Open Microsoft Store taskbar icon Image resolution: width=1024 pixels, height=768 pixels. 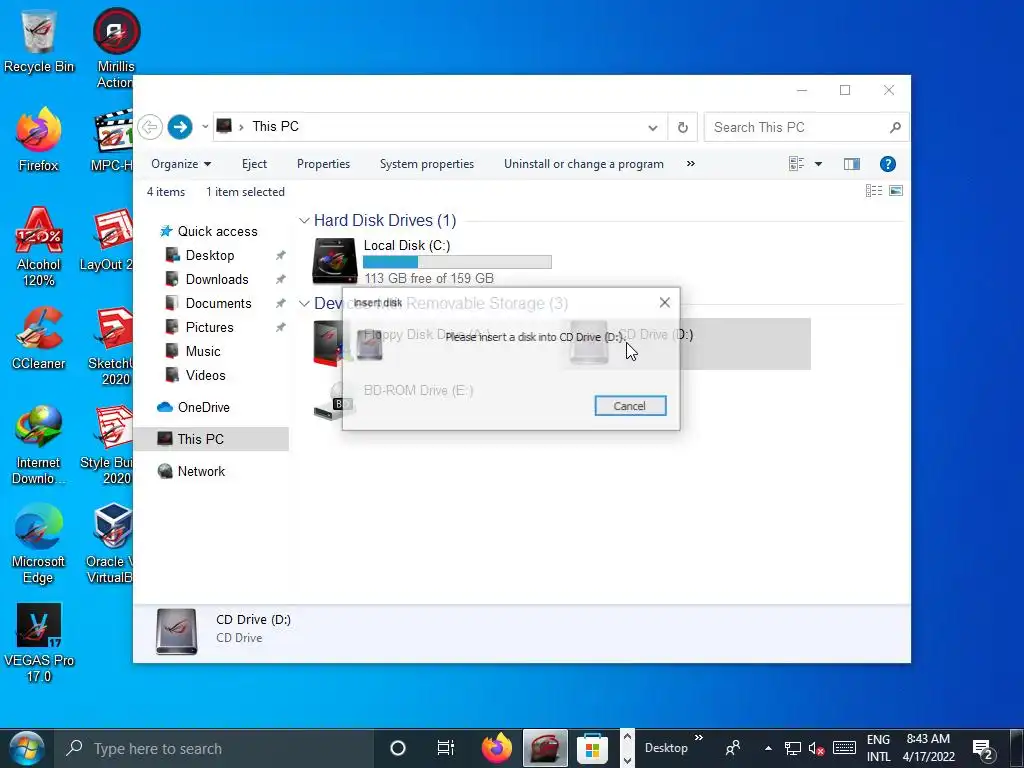(592, 749)
